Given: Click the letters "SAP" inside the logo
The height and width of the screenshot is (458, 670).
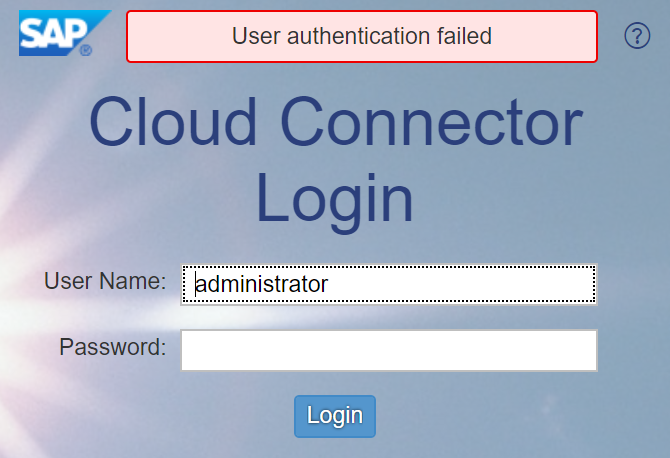Looking at the screenshot, I should point(53,34).
